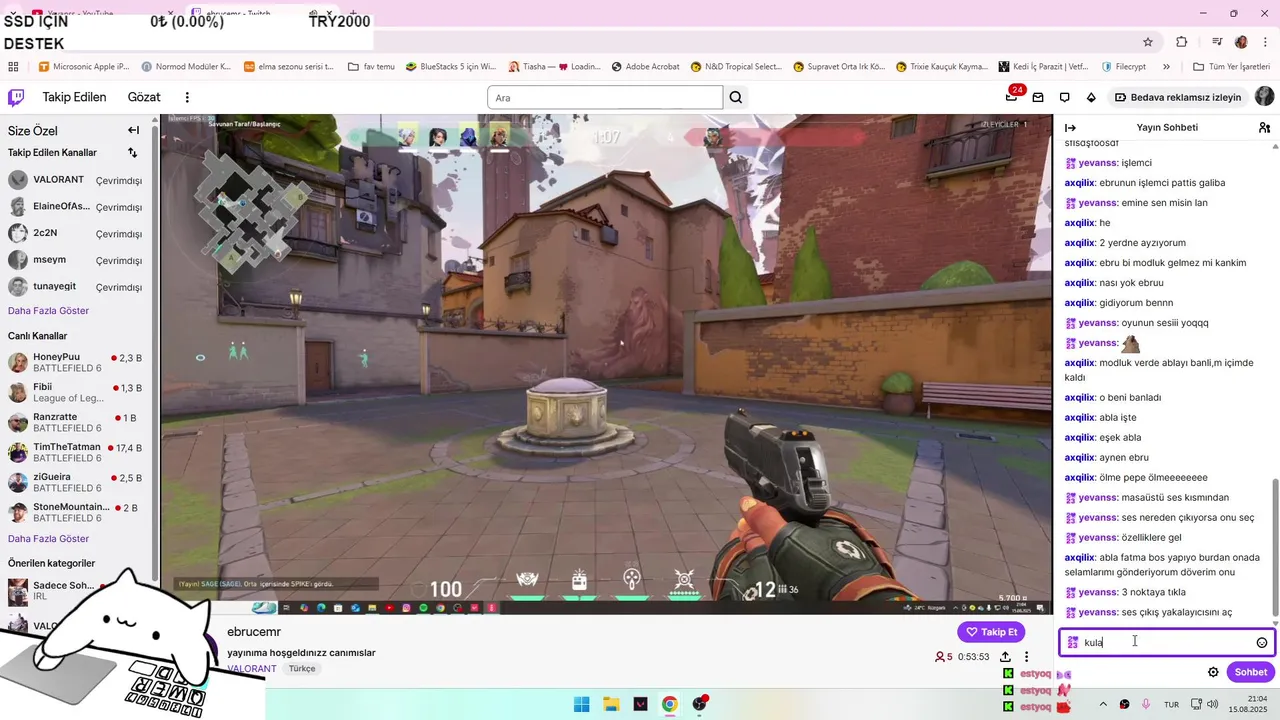Open stream options kebab below Takip Et
Screen dimensions: 1280x720
click(1026, 657)
